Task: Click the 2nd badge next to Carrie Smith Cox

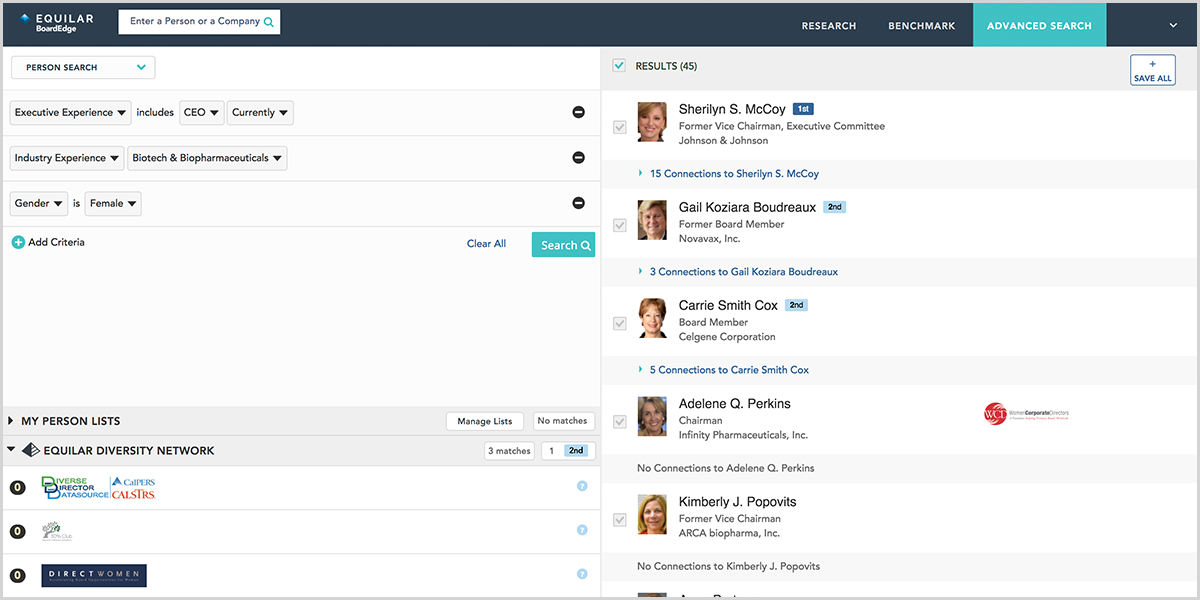Action: 796,305
